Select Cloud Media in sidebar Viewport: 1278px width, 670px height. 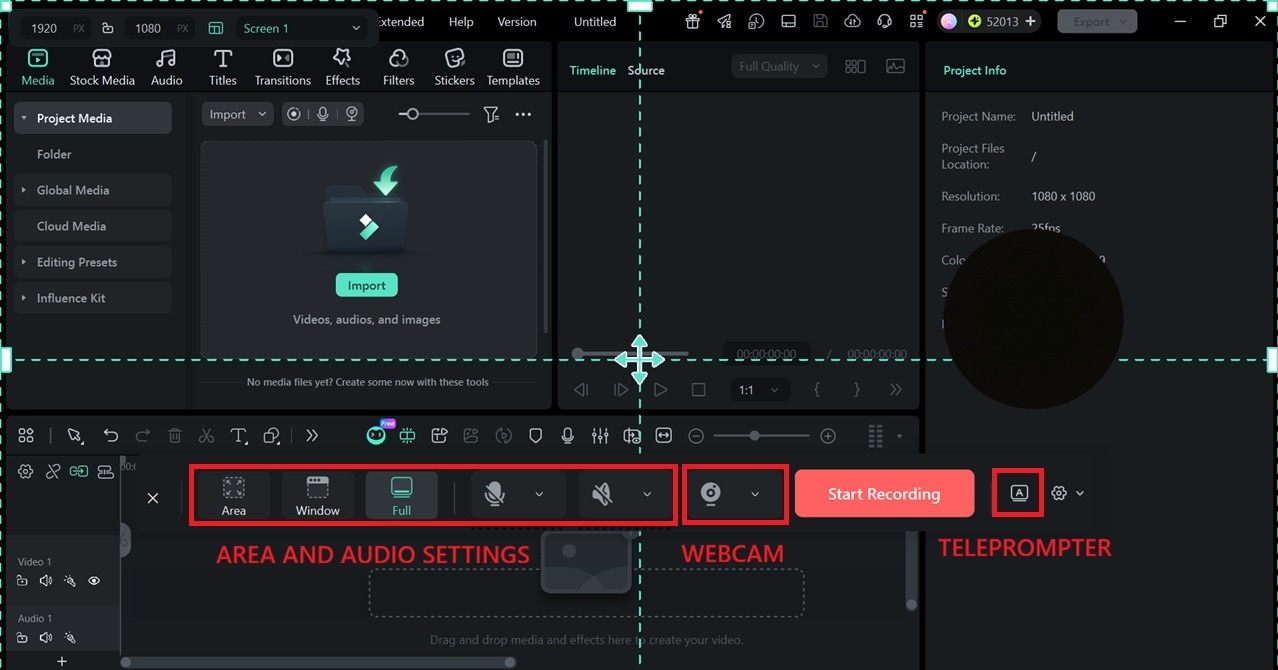click(x=71, y=226)
